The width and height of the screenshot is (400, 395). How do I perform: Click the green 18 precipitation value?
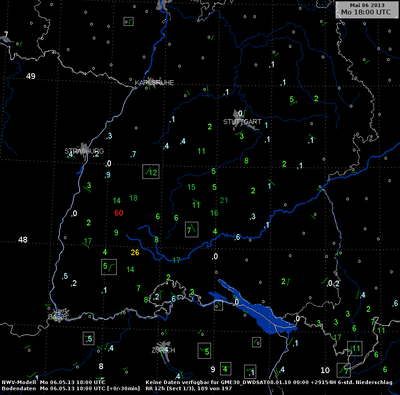133,198
